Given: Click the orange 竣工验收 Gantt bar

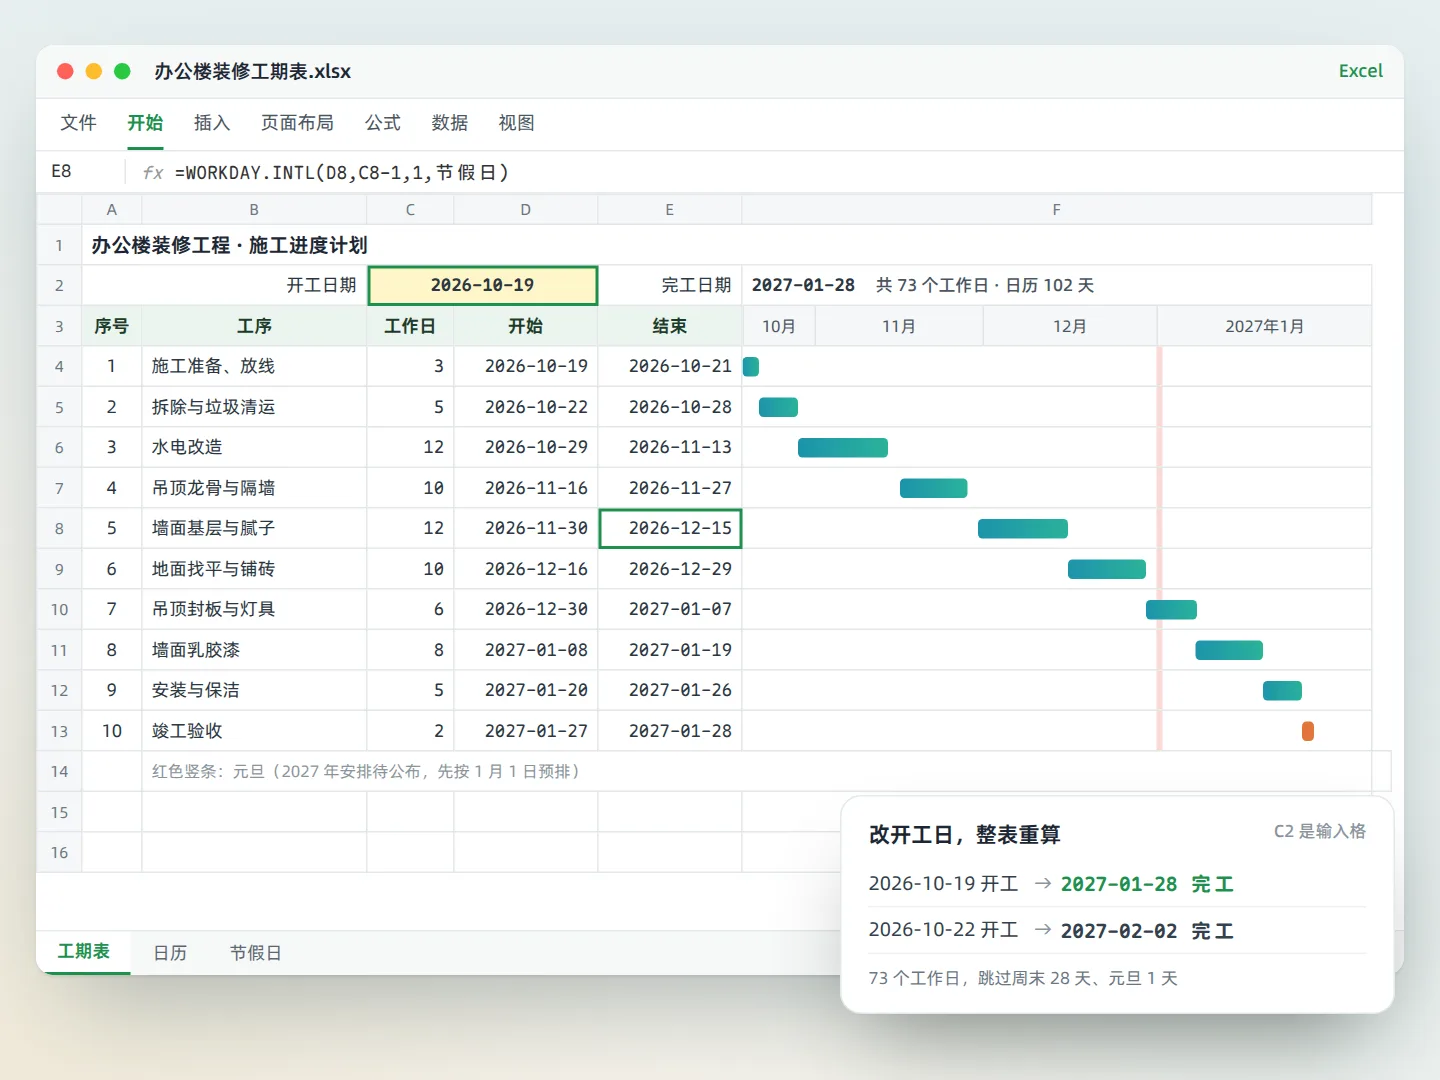Looking at the screenshot, I should coord(1308,731).
